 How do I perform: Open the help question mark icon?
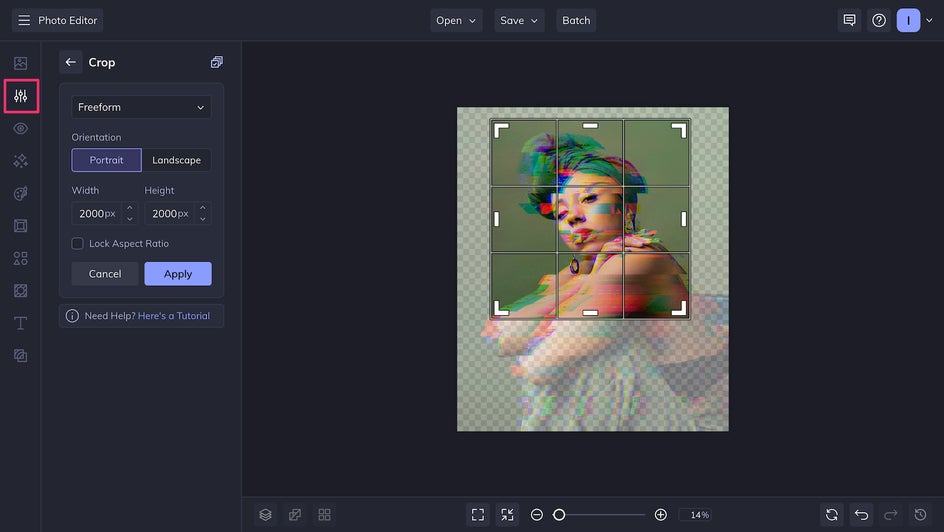[879, 20]
